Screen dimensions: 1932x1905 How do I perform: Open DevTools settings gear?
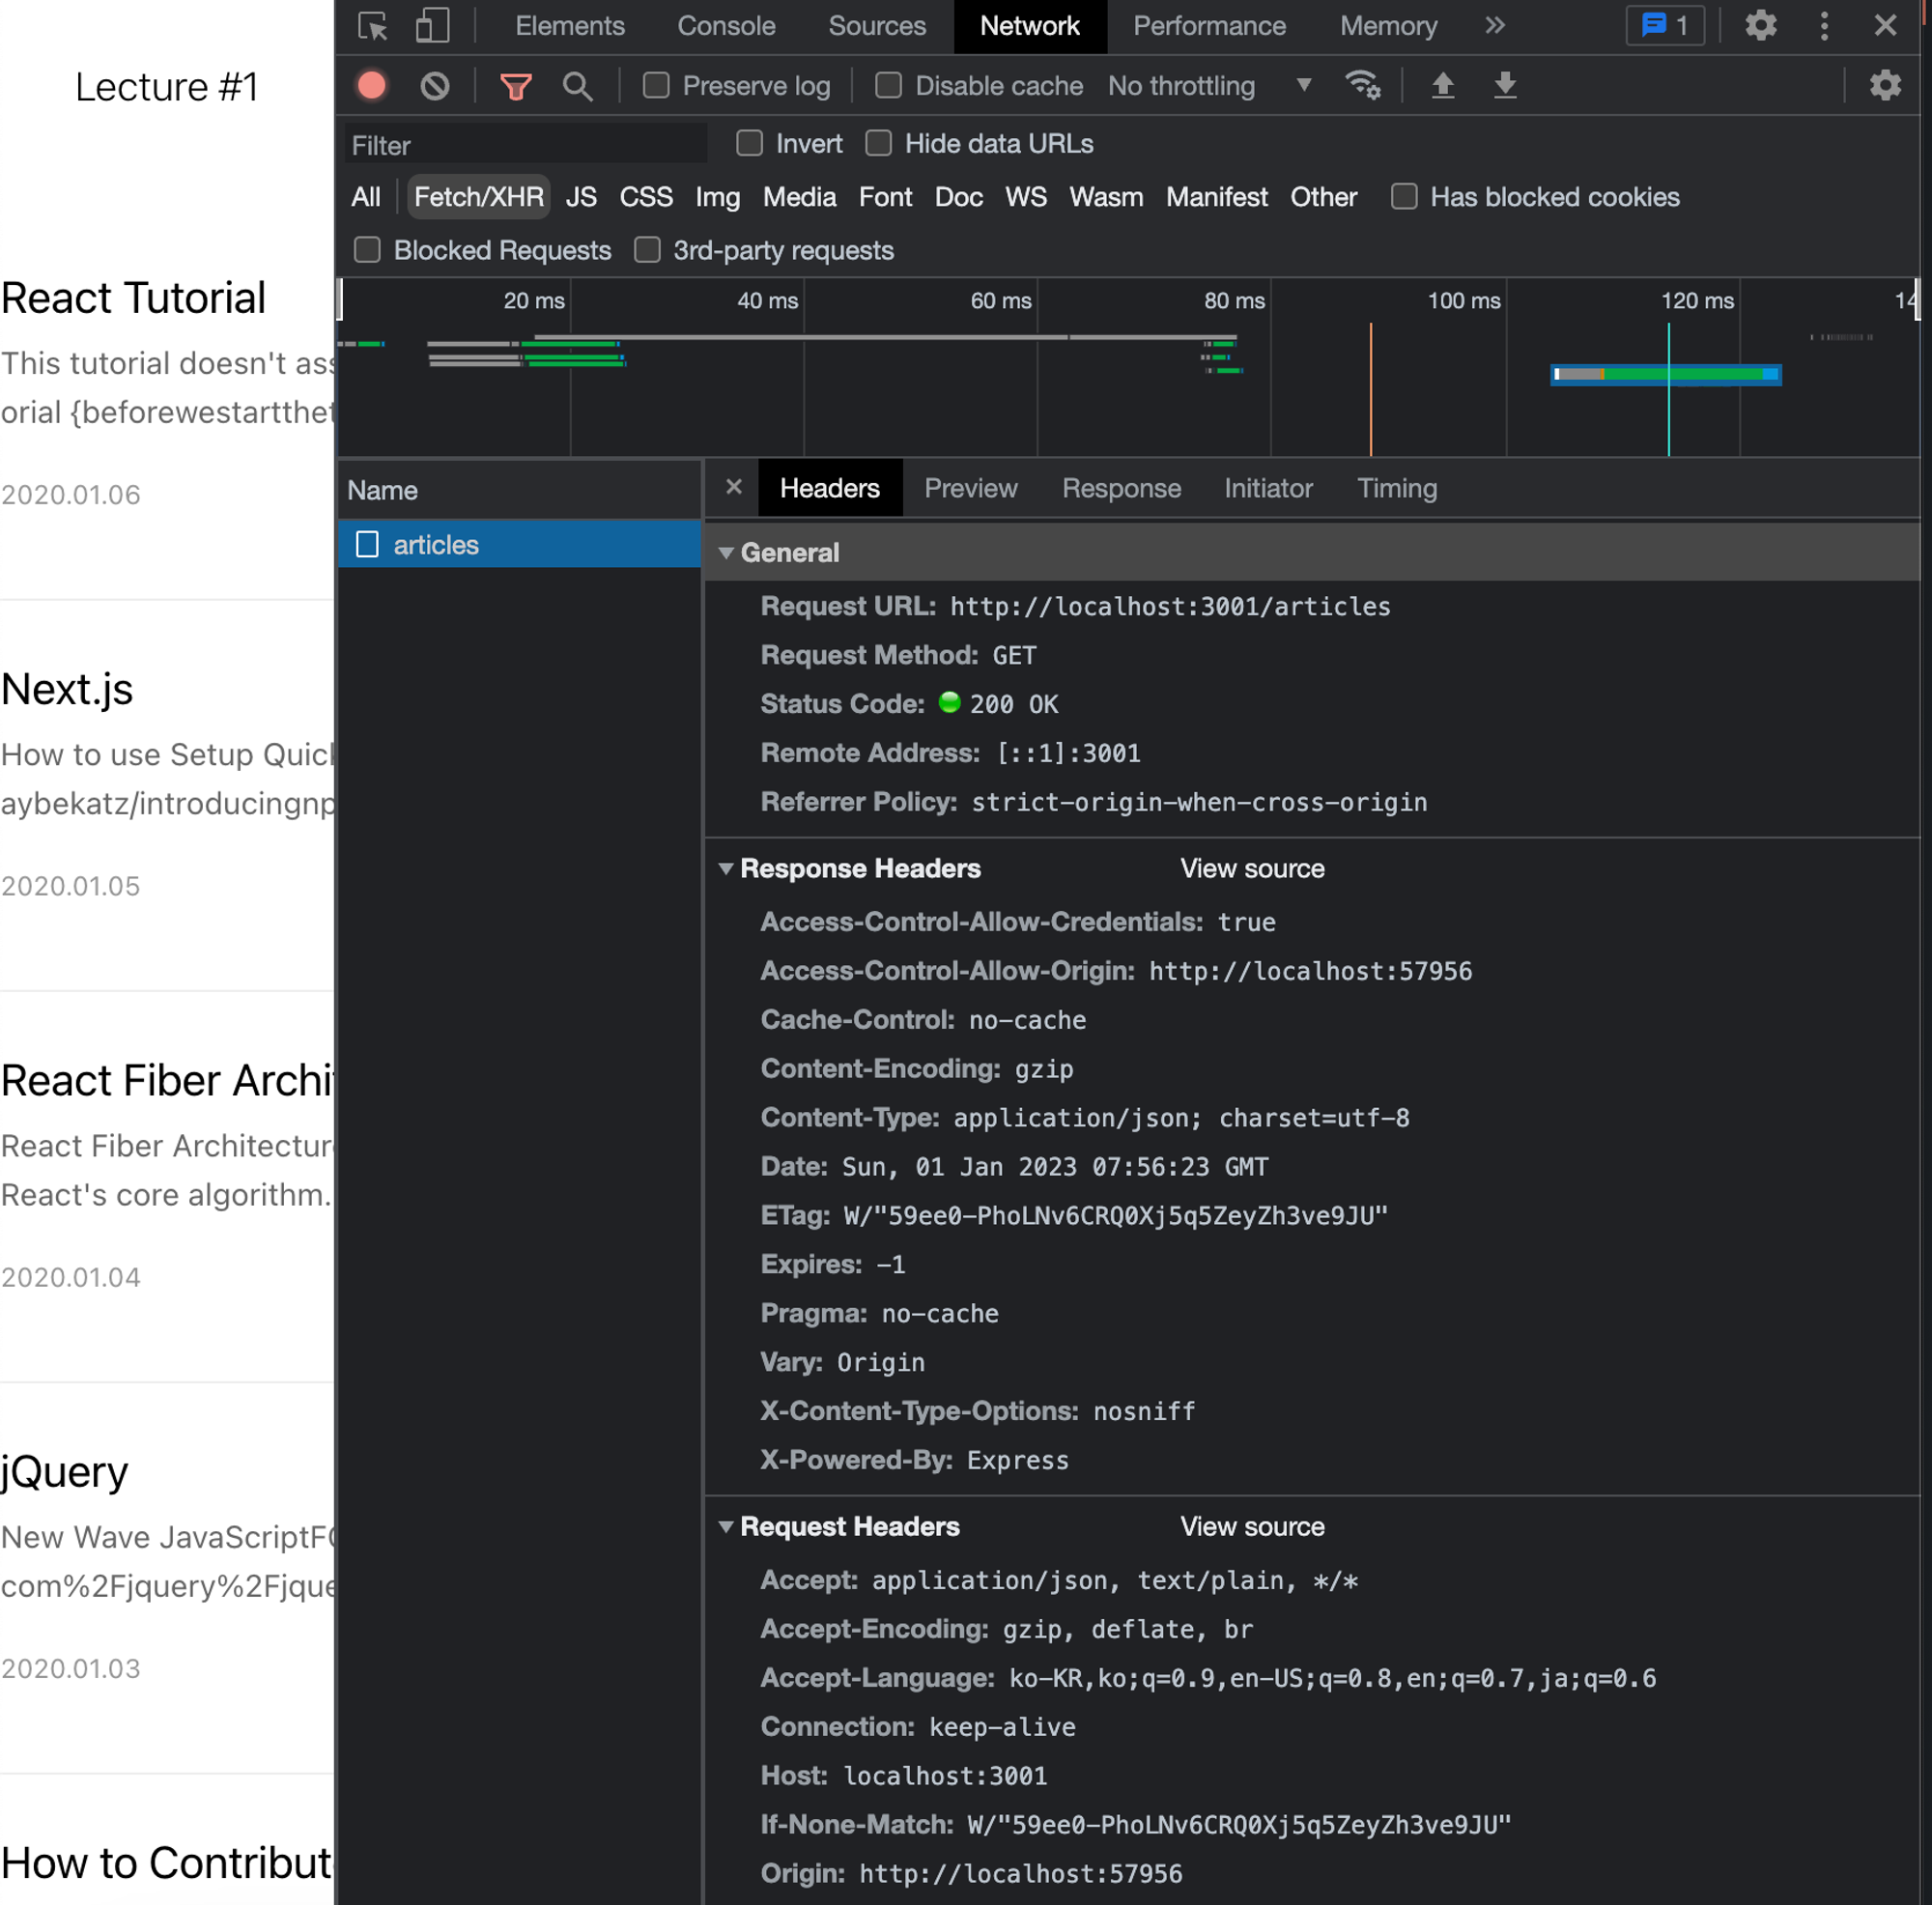pos(1761,26)
